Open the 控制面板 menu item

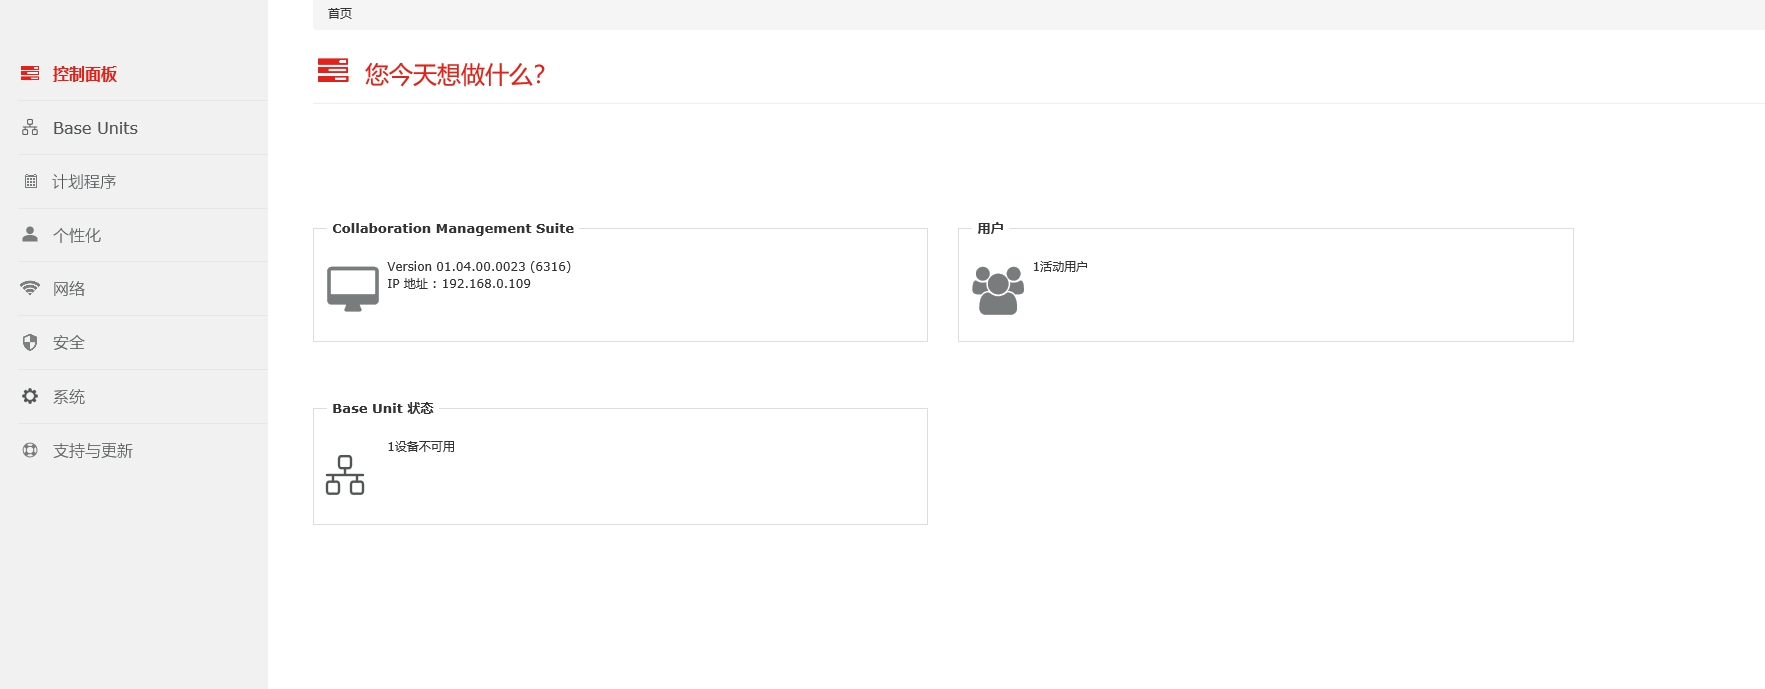(85, 74)
